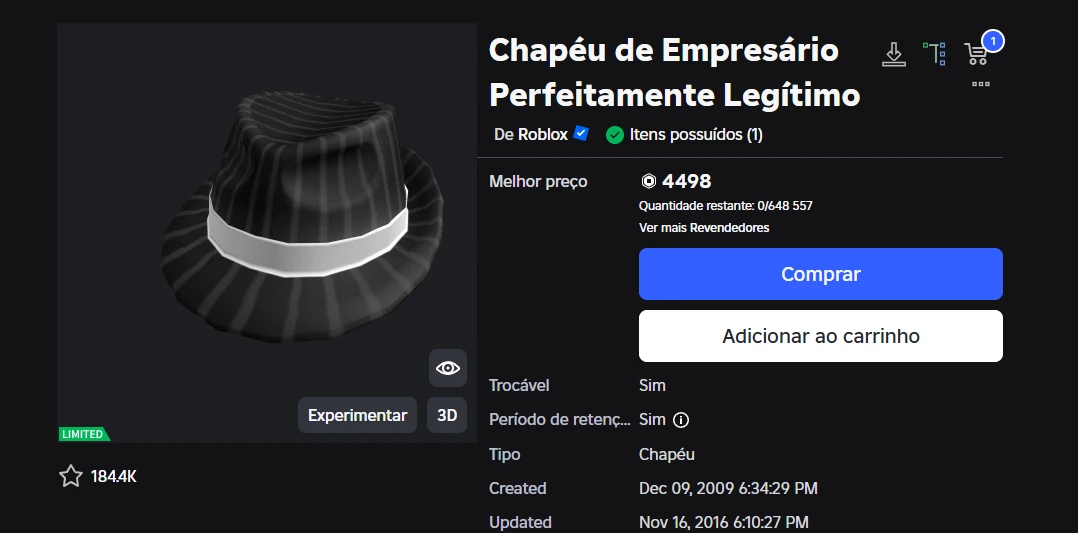The image size is (1078, 533).
Task: Click the blue verified badge next to Roblox
Action: 581,133
